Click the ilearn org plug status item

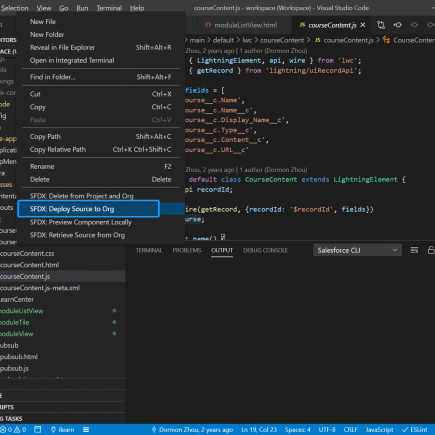click(62, 430)
